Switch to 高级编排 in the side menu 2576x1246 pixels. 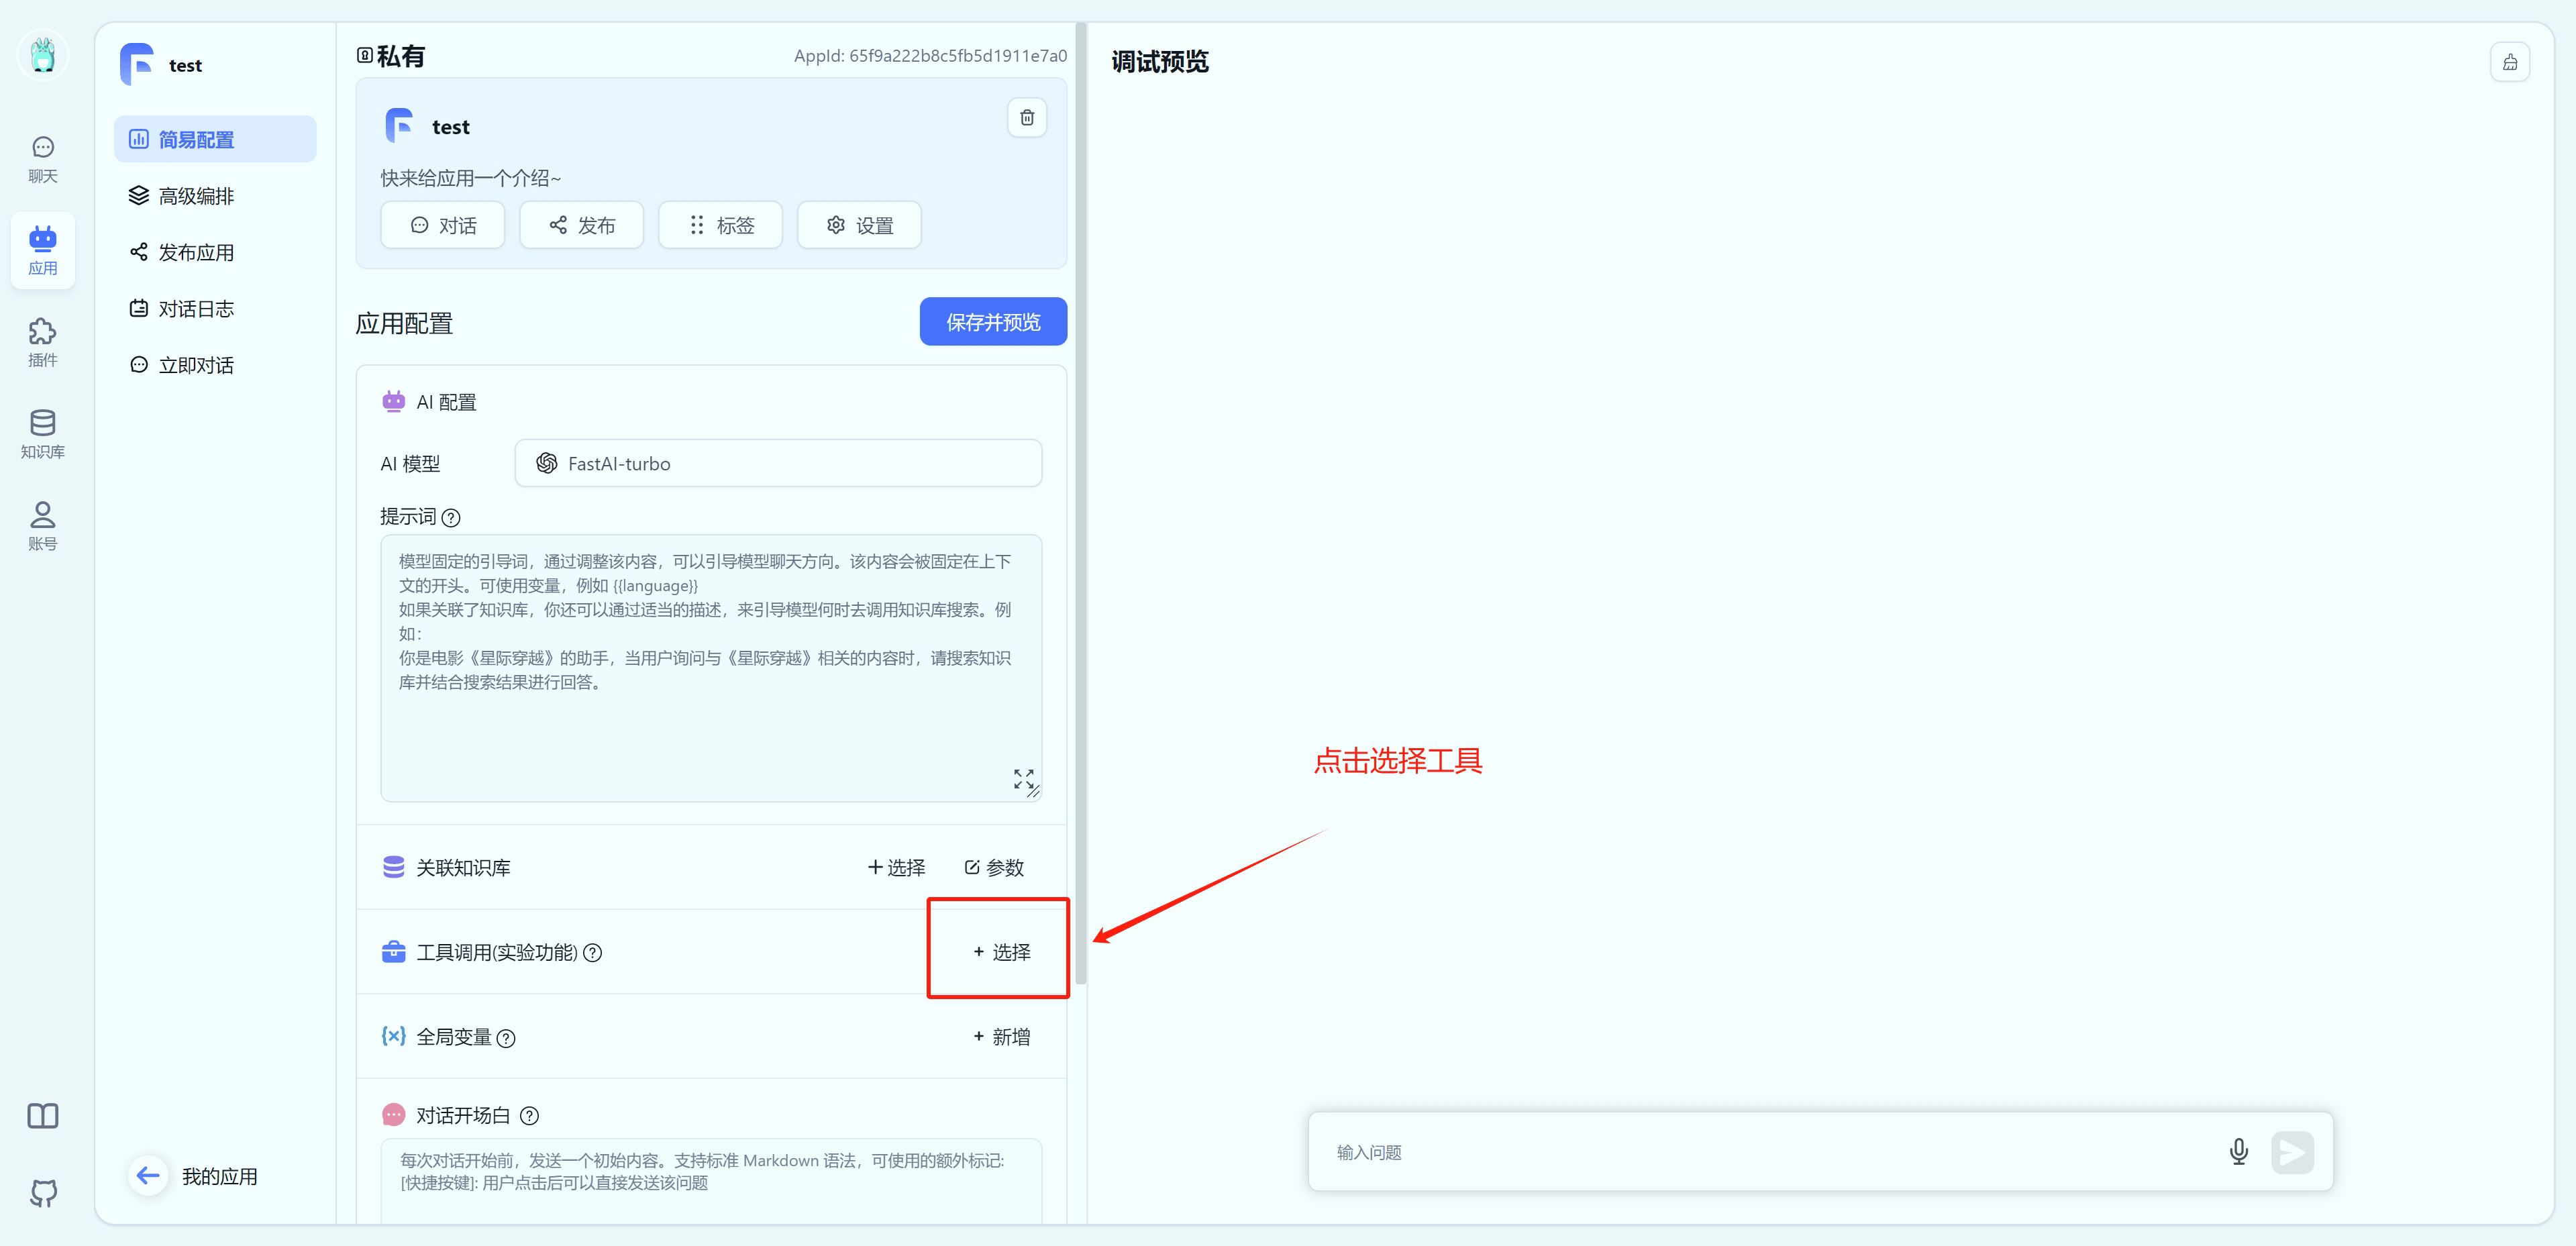[195, 196]
